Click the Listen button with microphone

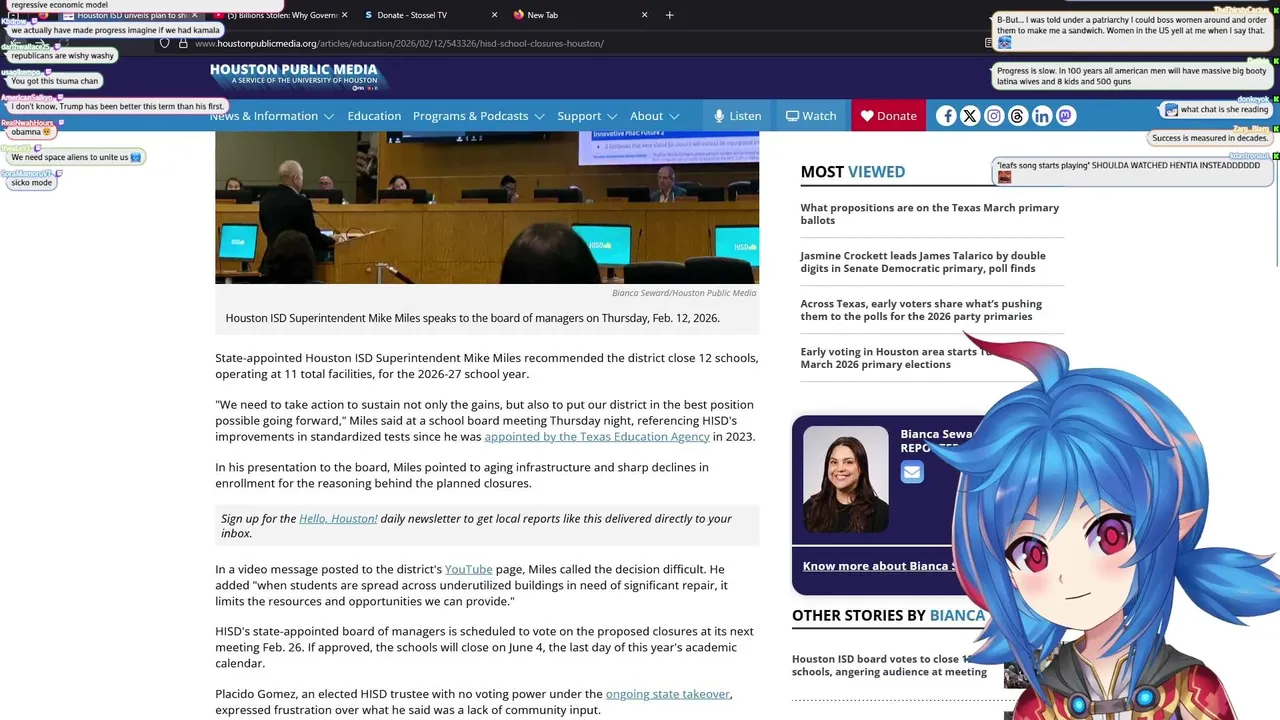(x=737, y=116)
